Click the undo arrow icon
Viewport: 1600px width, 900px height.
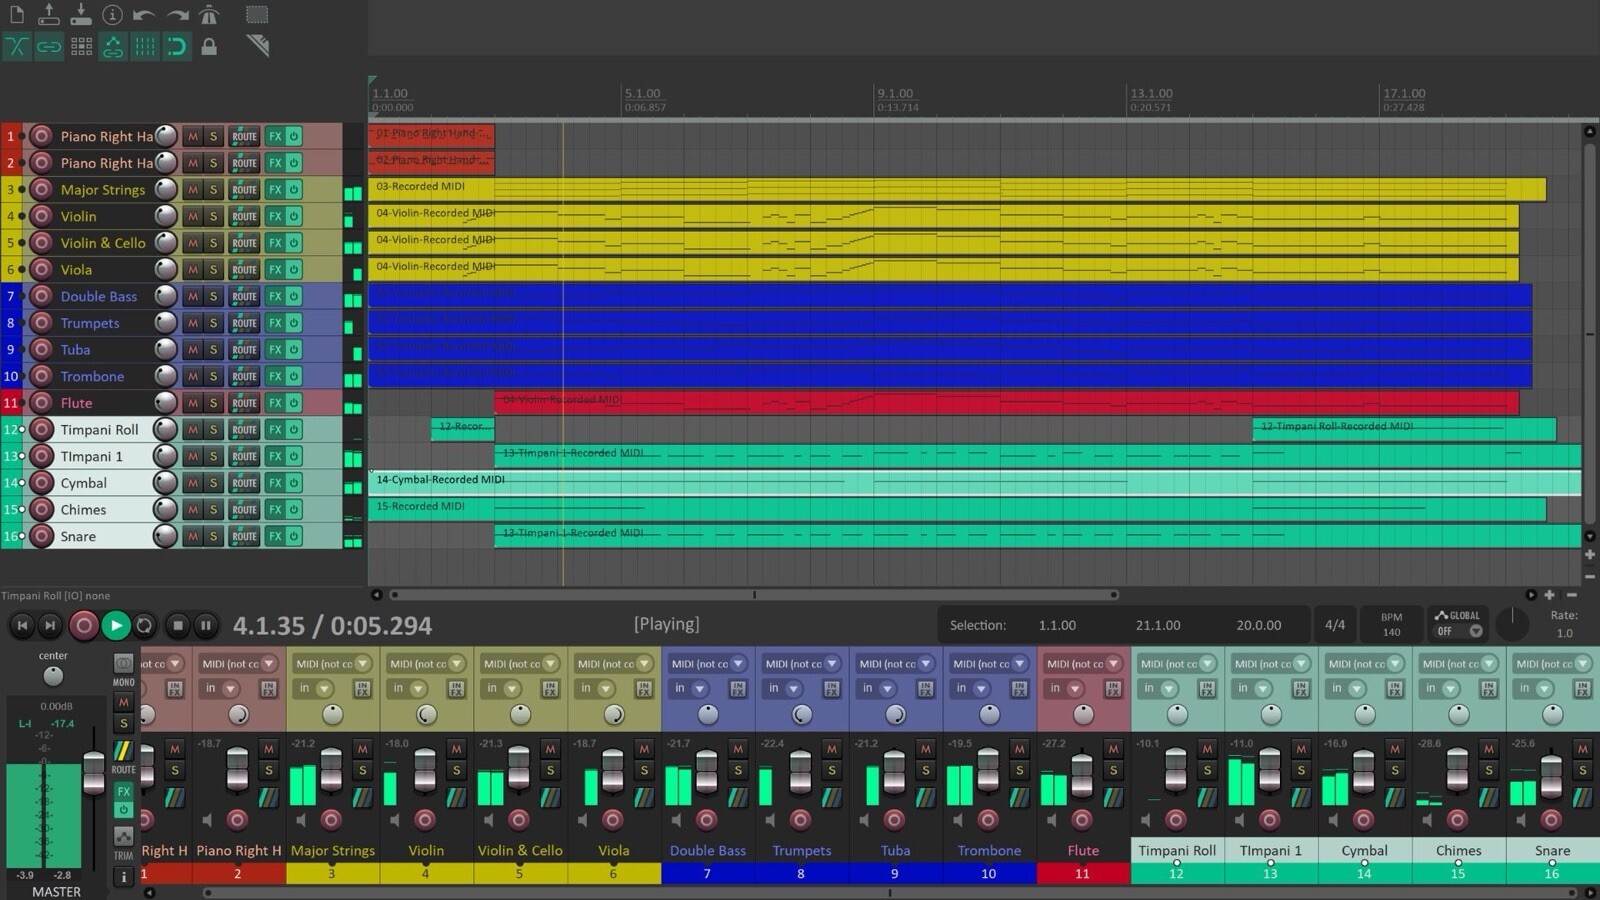(144, 15)
